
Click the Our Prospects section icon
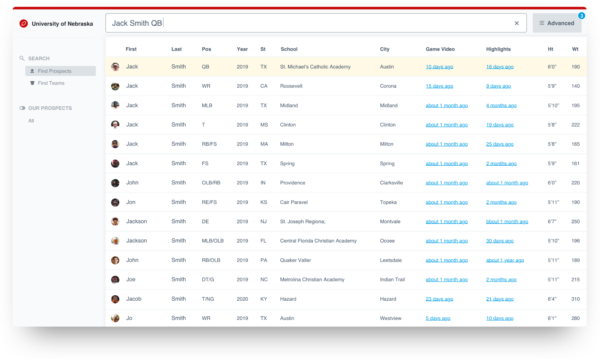point(22,108)
